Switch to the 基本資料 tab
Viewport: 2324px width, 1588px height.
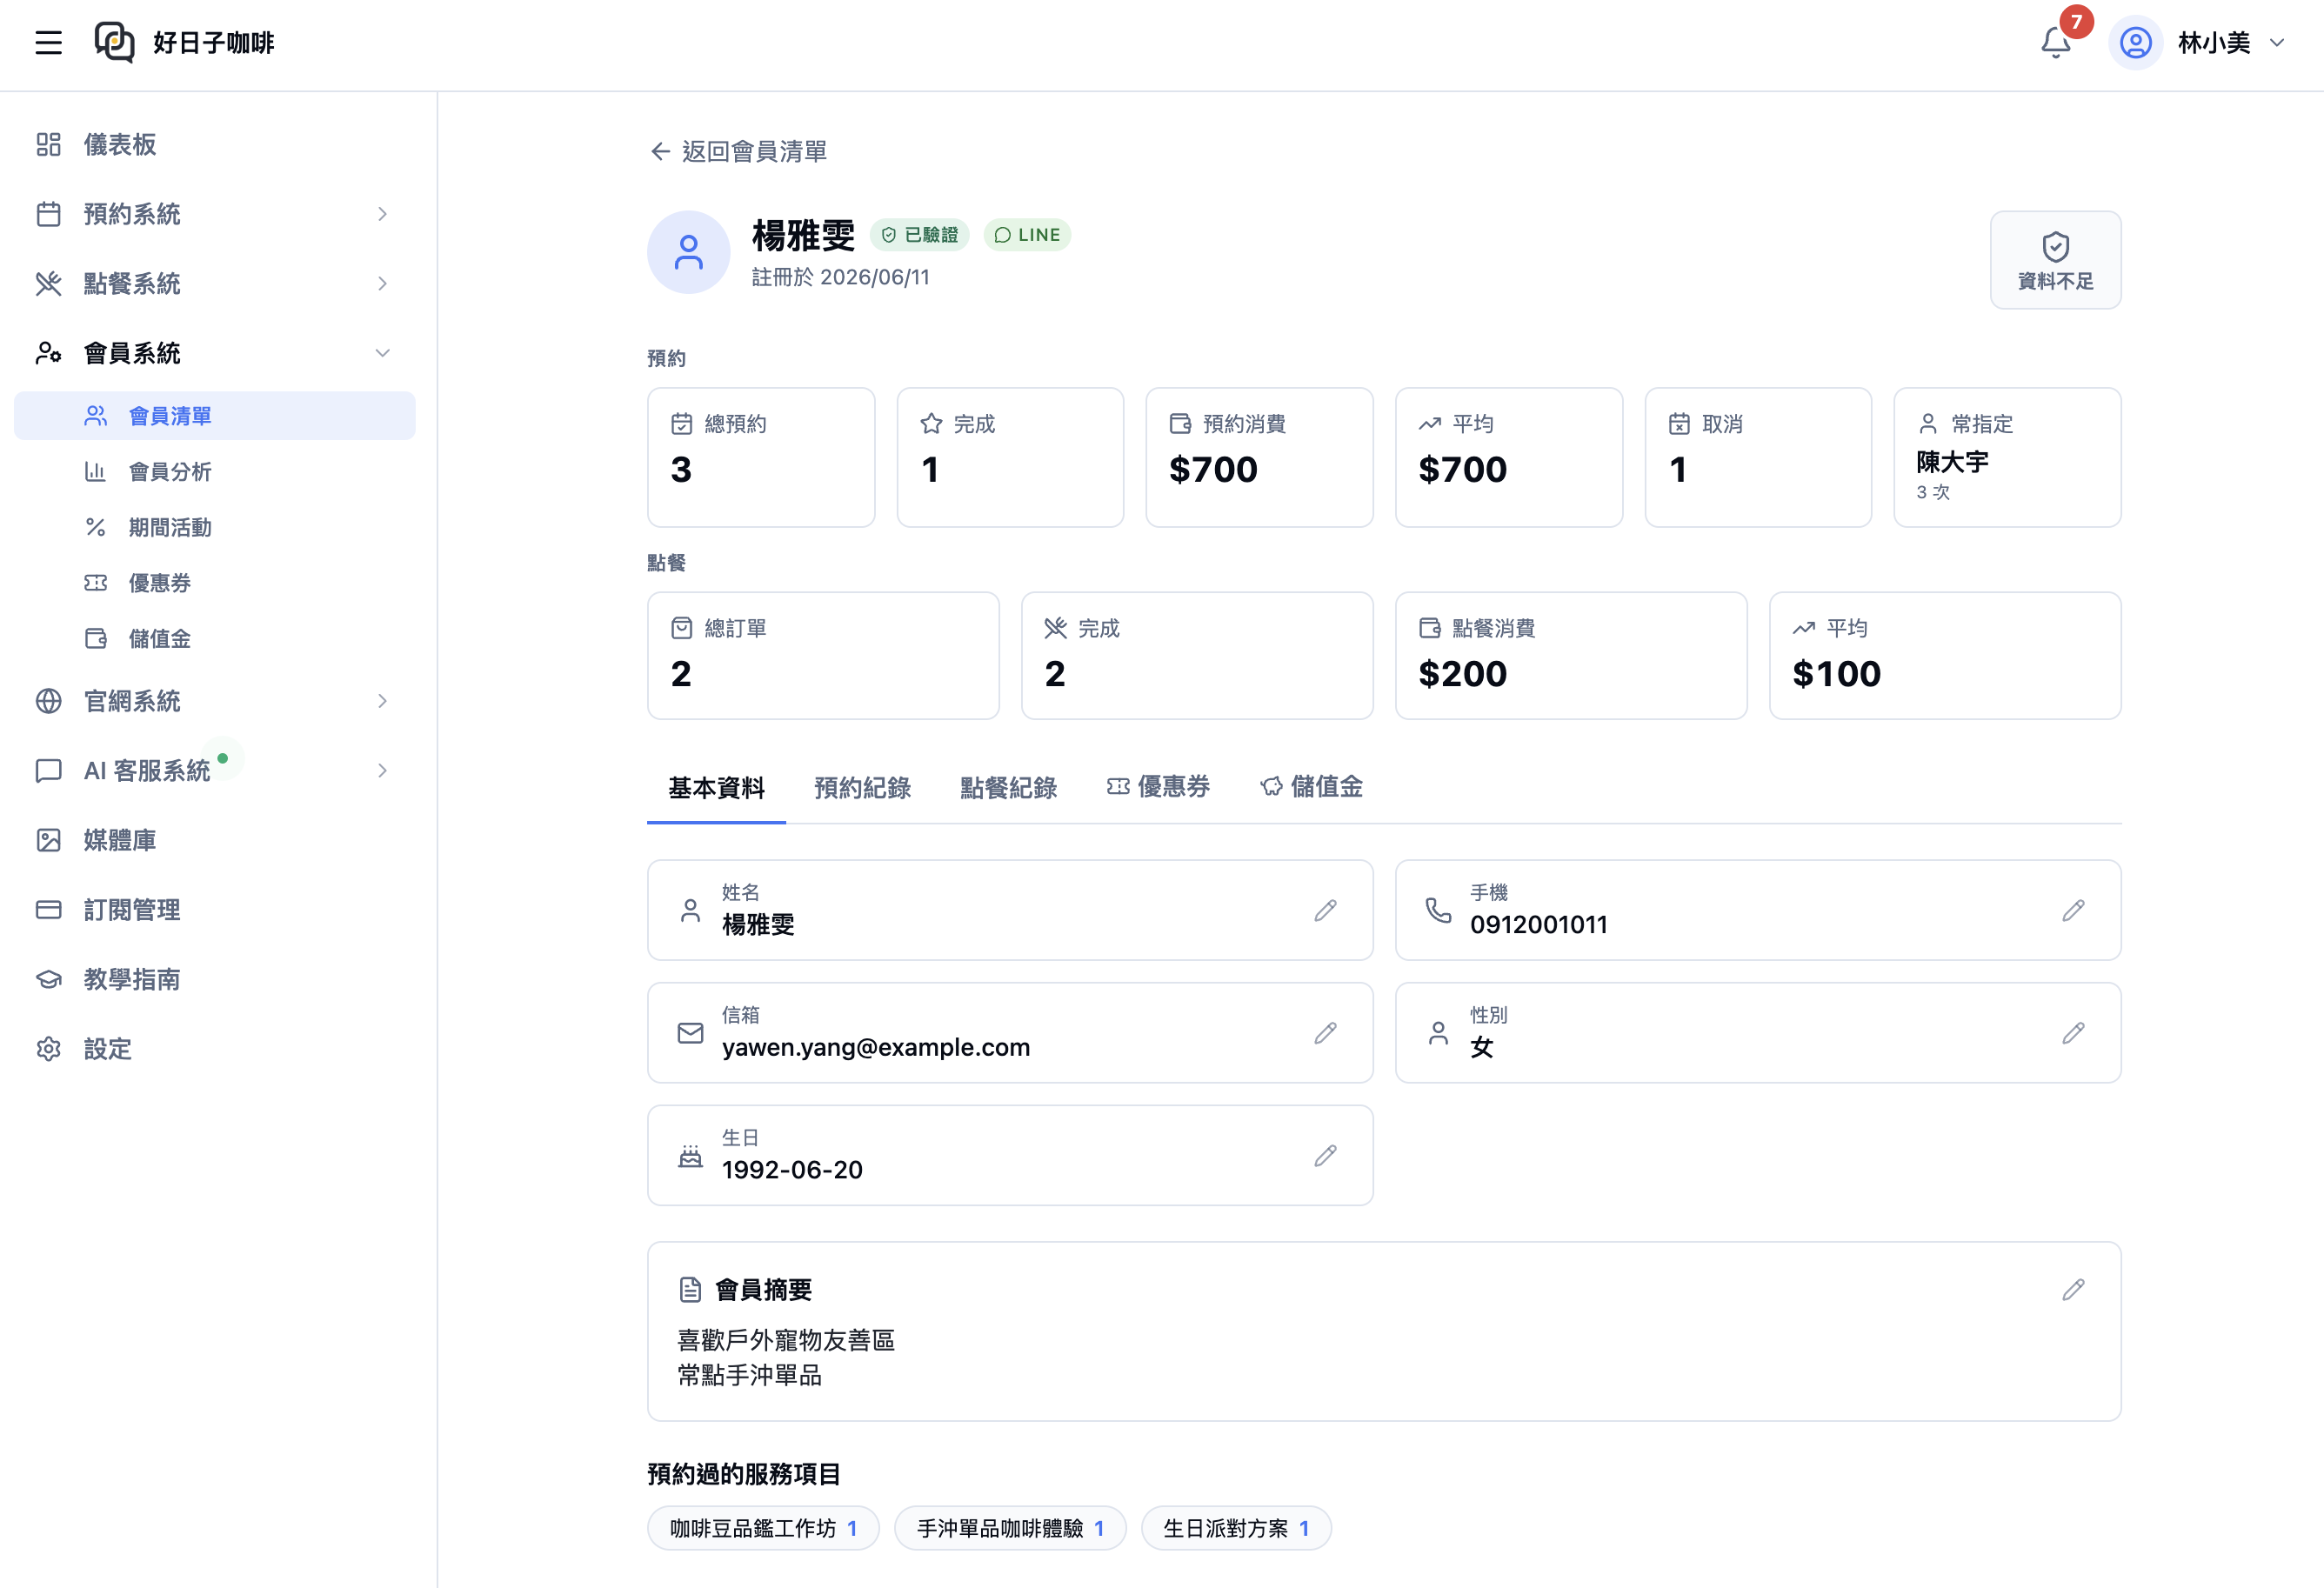pyautogui.click(x=716, y=788)
